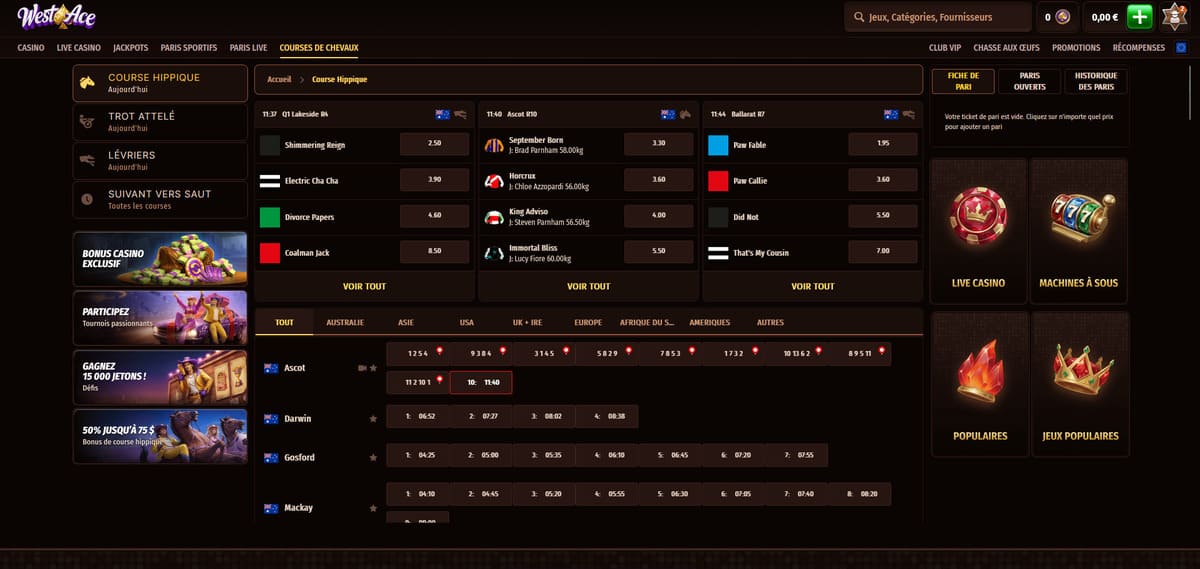
Task: Click the purple coin balance icon
Action: click(x=1063, y=17)
